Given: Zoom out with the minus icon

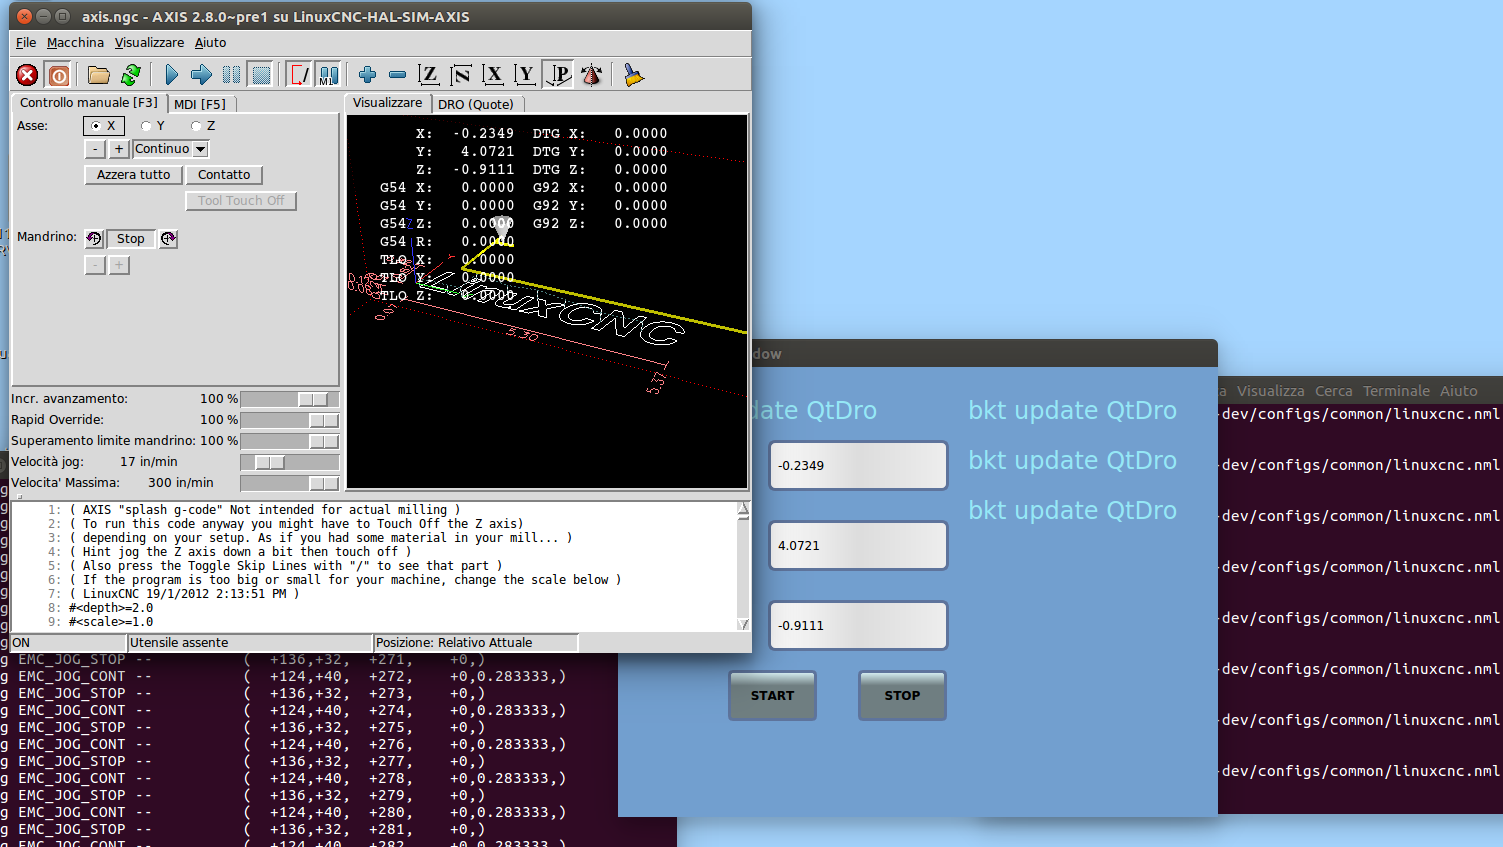Looking at the screenshot, I should [397, 75].
